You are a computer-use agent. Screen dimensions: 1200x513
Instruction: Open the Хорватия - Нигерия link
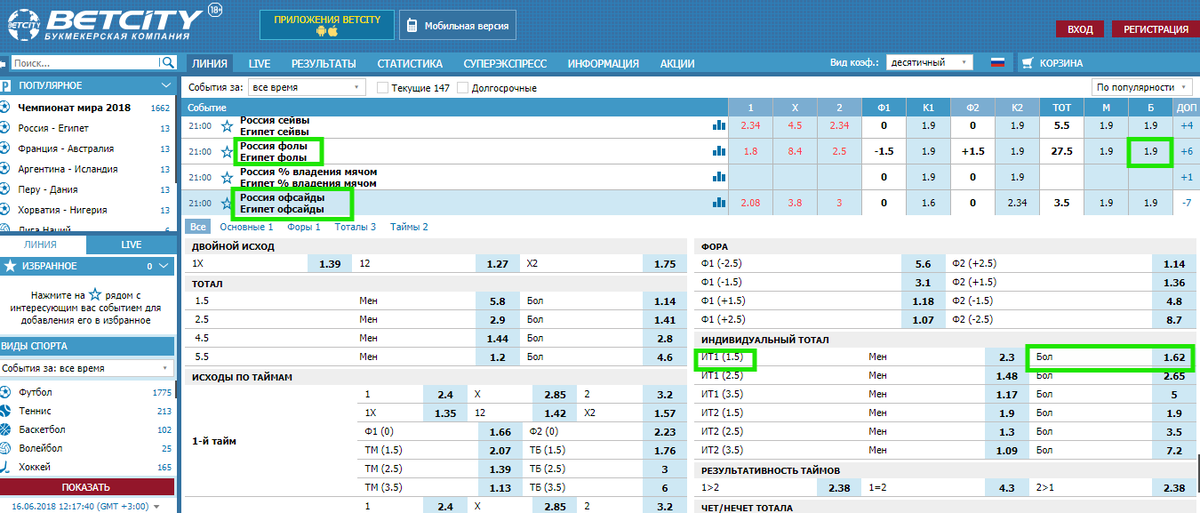click(62, 210)
